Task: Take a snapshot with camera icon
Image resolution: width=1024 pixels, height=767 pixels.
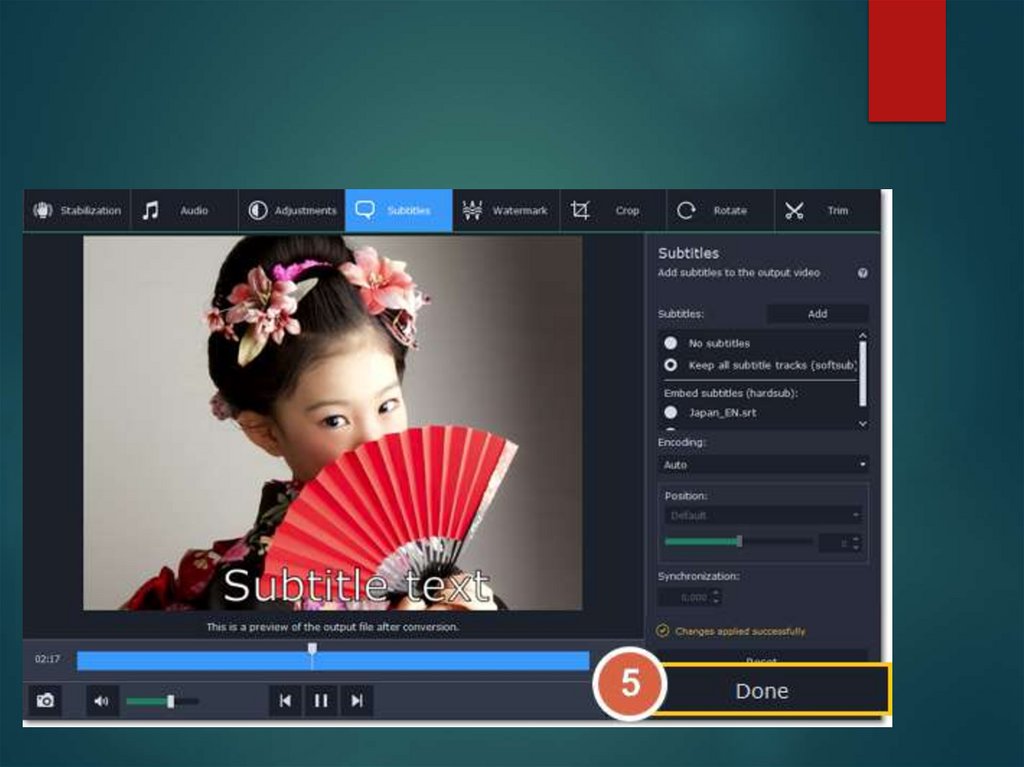Action: point(45,701)
